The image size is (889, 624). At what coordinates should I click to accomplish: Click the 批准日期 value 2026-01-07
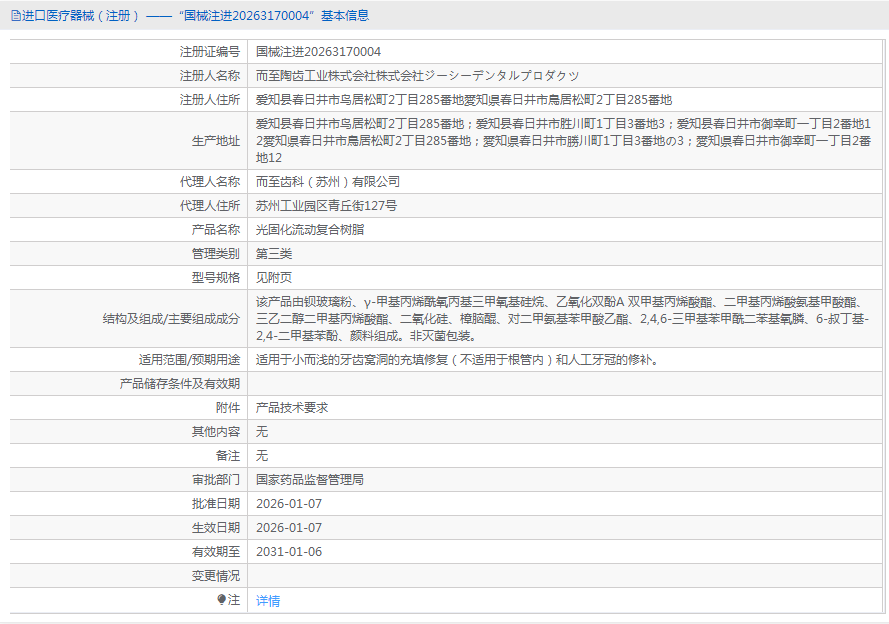point(289,504)
